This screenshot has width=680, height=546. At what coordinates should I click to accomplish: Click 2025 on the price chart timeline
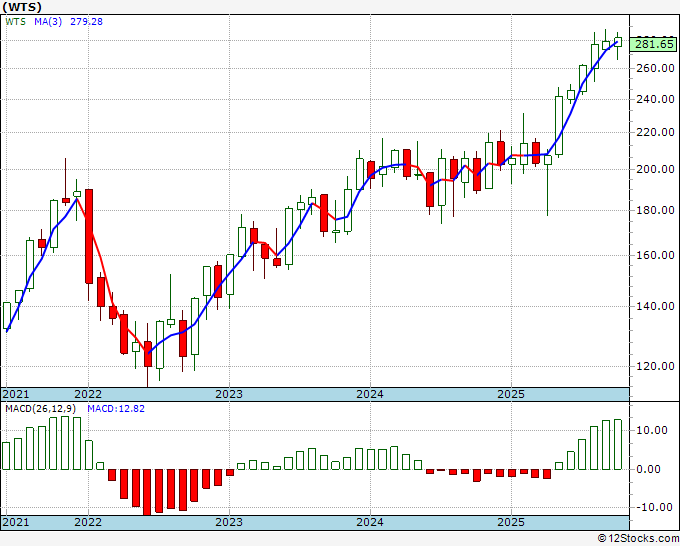(x=511, y=394)
